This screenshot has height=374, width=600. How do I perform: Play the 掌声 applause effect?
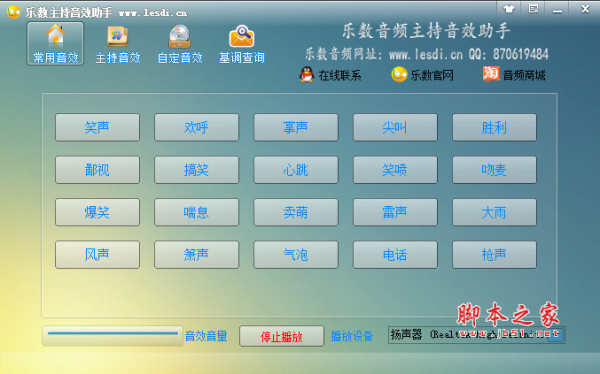click(296, 127)
